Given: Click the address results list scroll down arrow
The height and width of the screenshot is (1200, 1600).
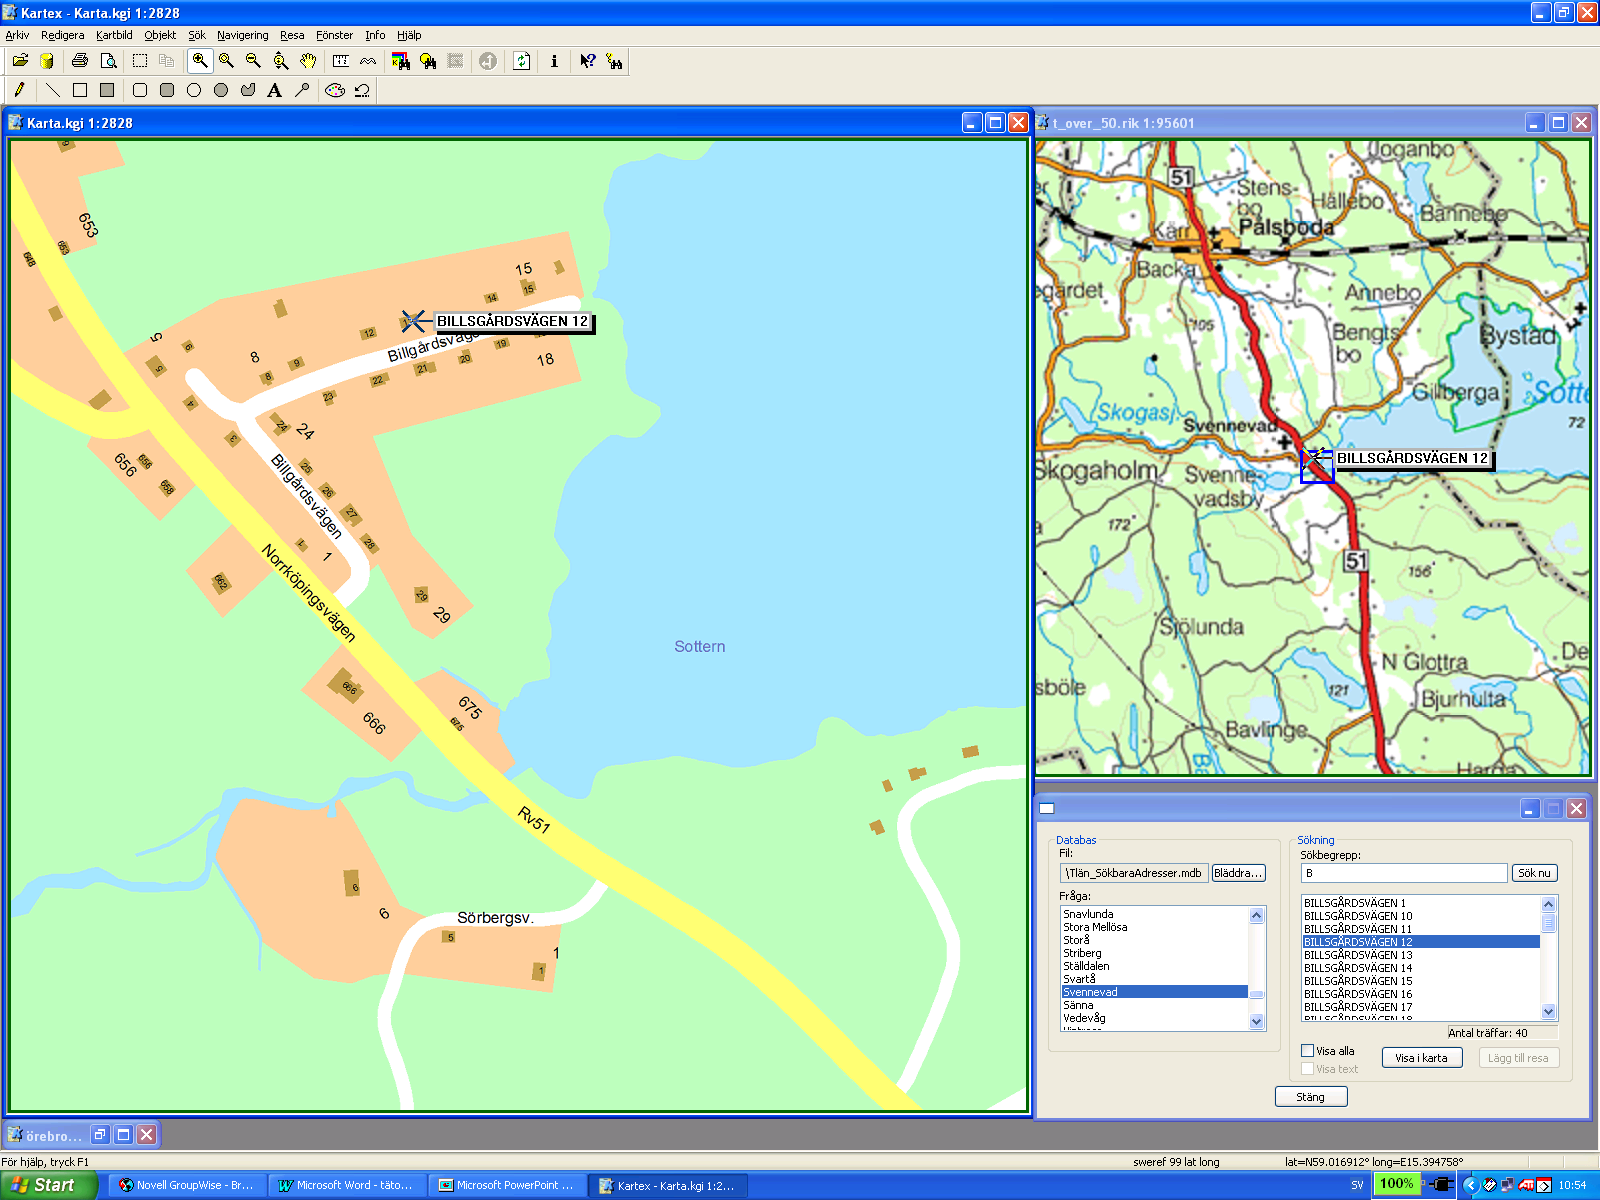Looking at the screenshot, I should [1549, 1012].
